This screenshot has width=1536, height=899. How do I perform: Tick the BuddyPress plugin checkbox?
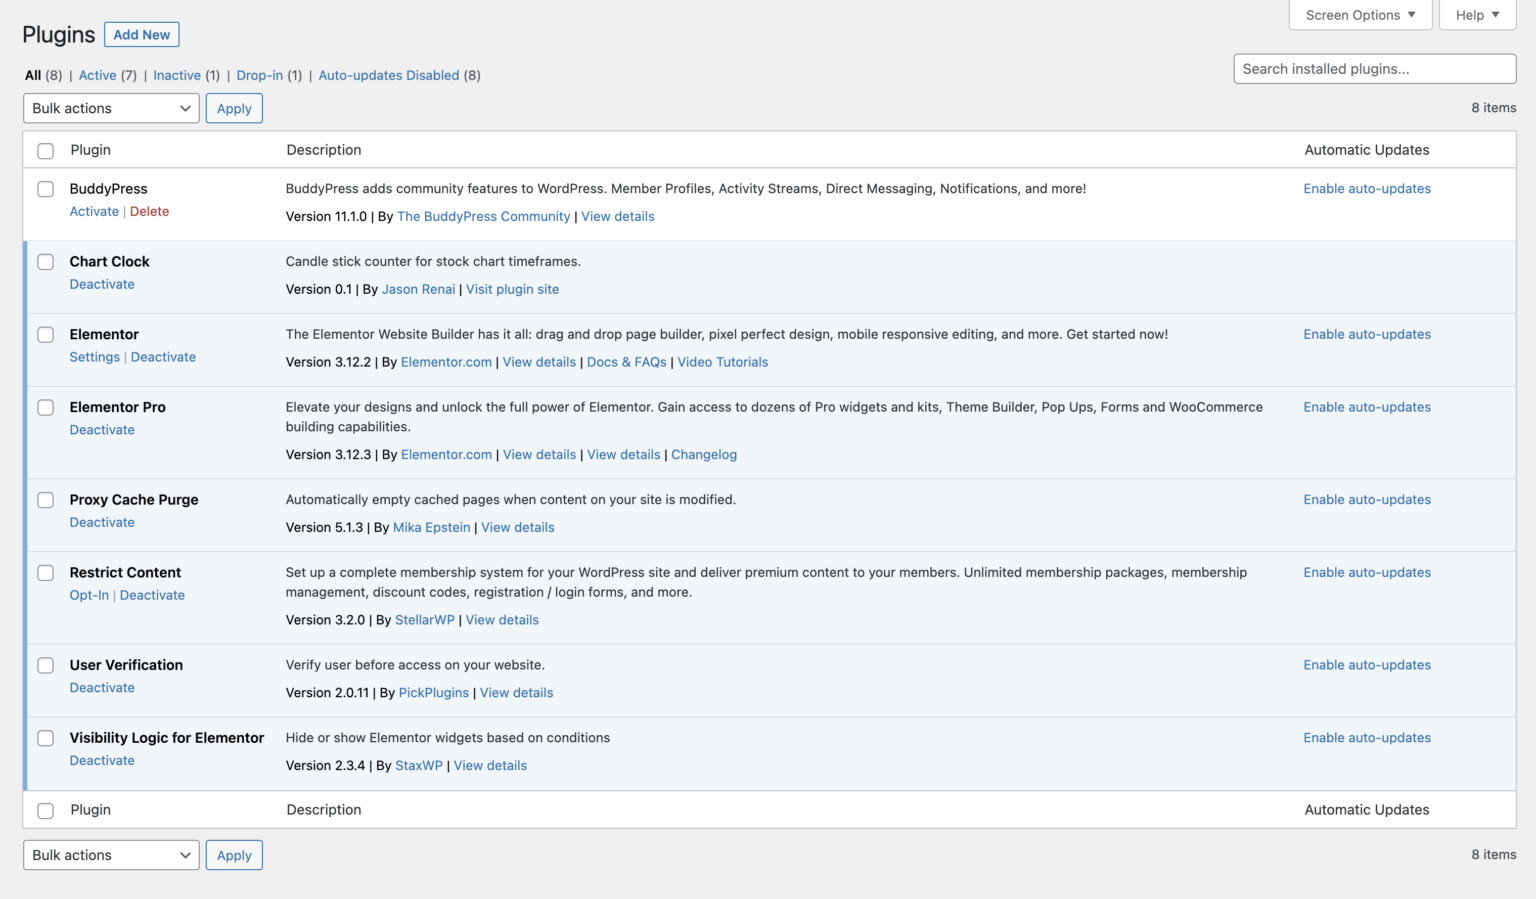pyautogui.click(x=45, y=189)
